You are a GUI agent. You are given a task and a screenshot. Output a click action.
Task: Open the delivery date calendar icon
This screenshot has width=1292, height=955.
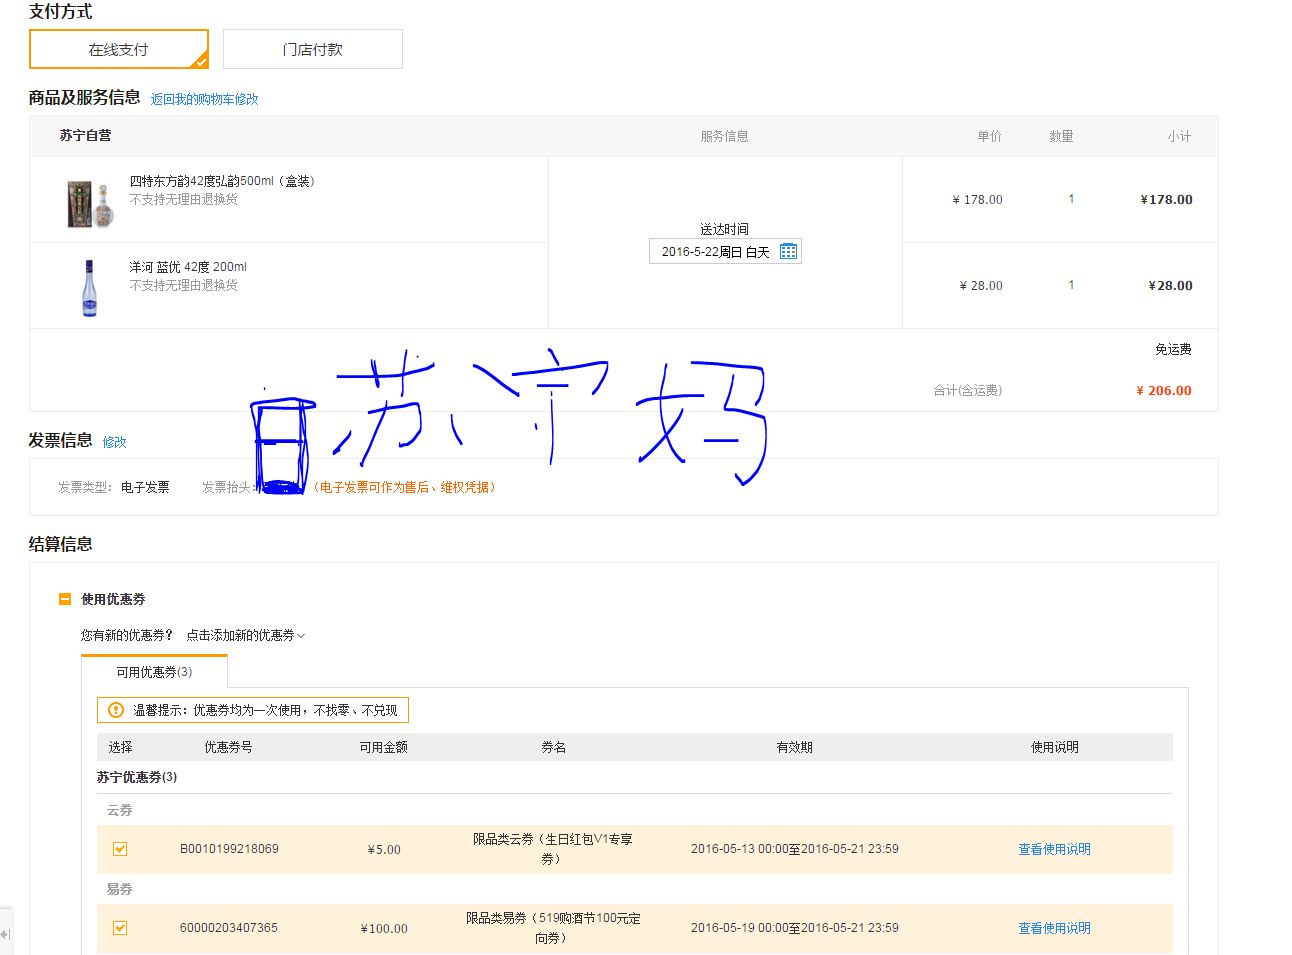[x=788, y=251]
